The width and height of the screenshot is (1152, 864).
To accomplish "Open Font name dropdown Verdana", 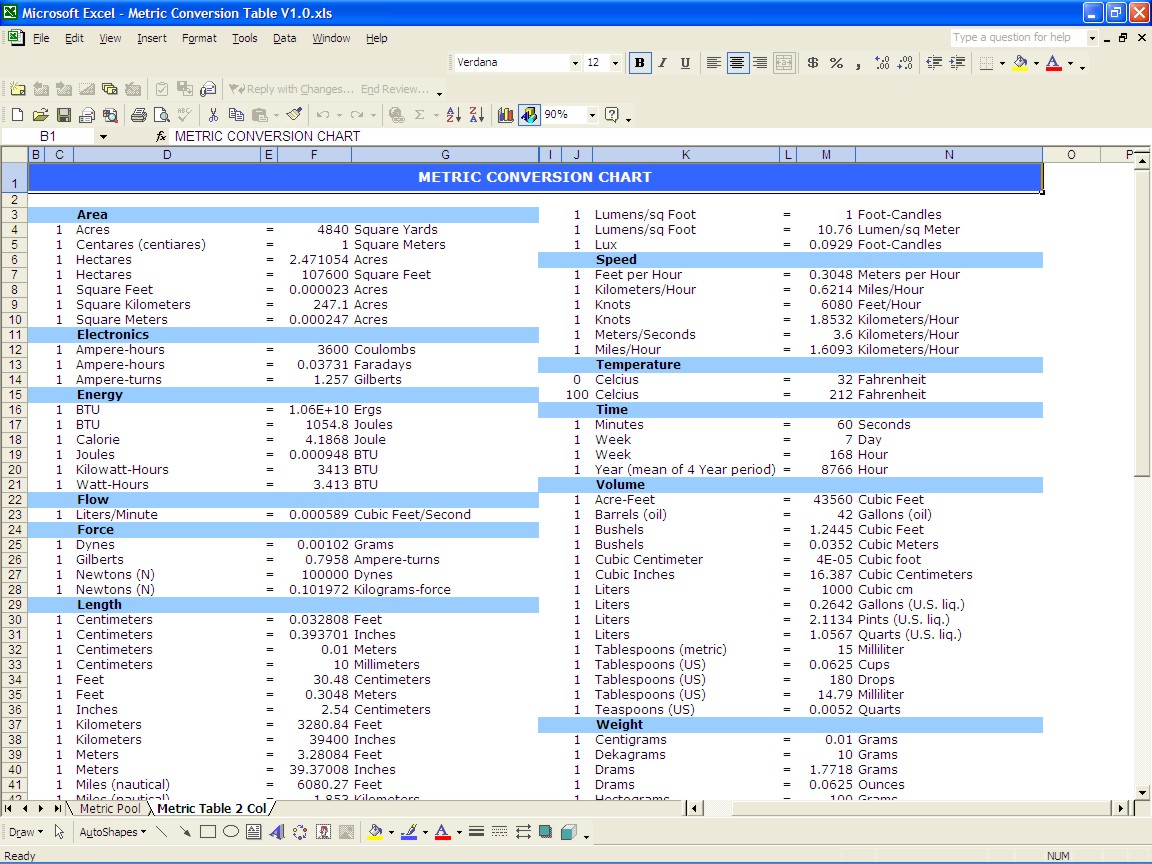I will coord(575,63).
